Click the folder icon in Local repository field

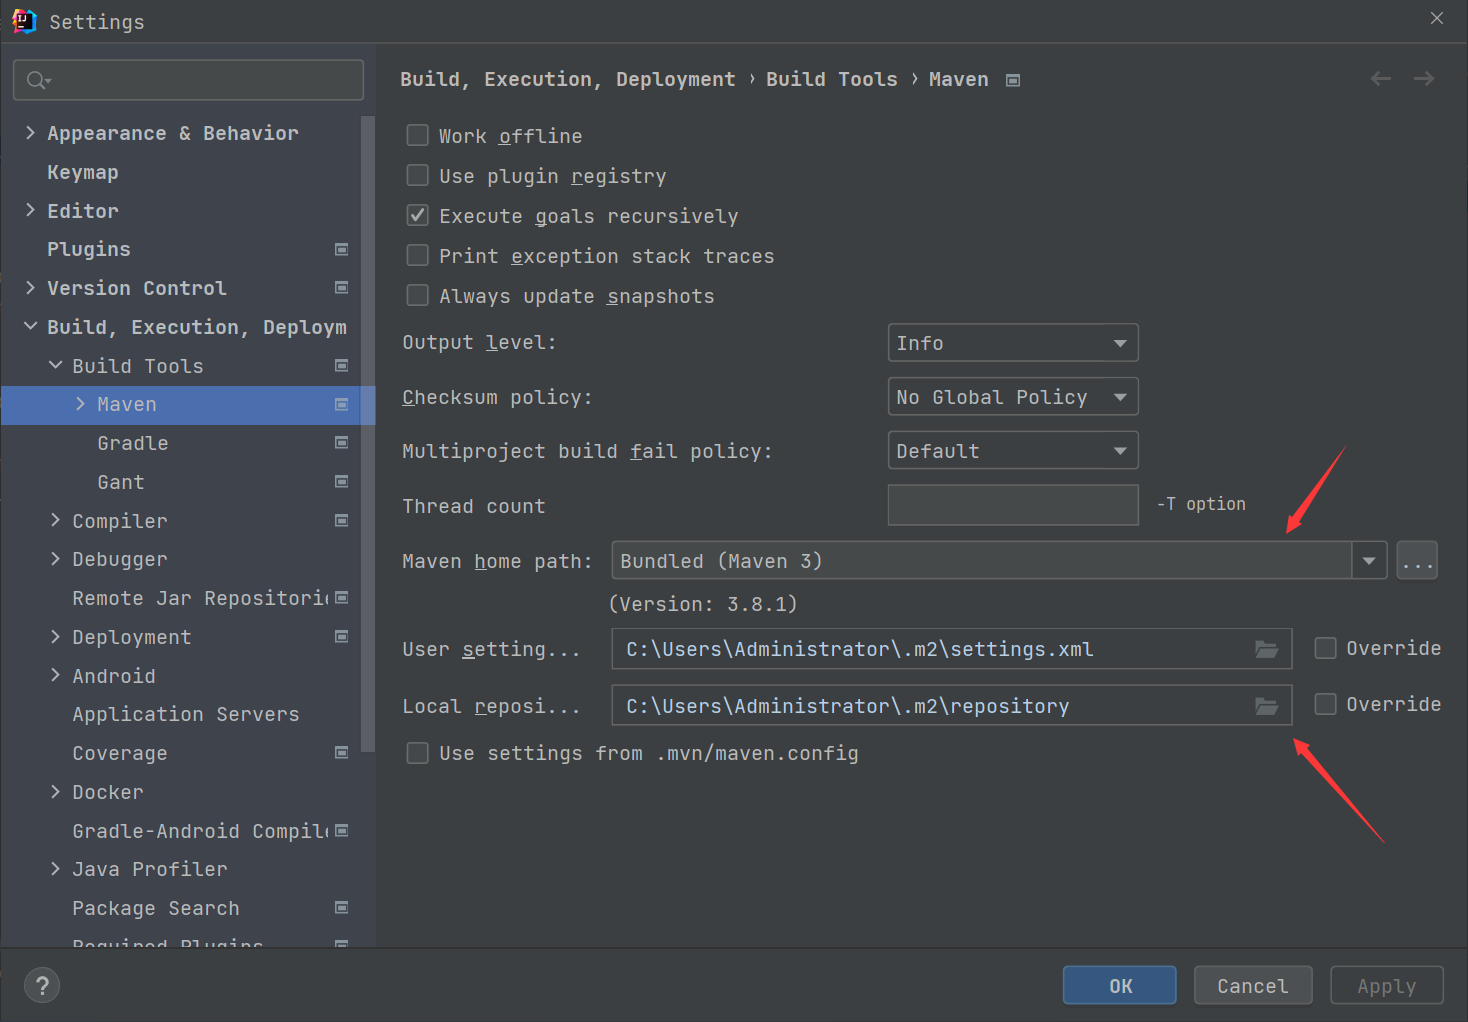[x=1266, y=706]
